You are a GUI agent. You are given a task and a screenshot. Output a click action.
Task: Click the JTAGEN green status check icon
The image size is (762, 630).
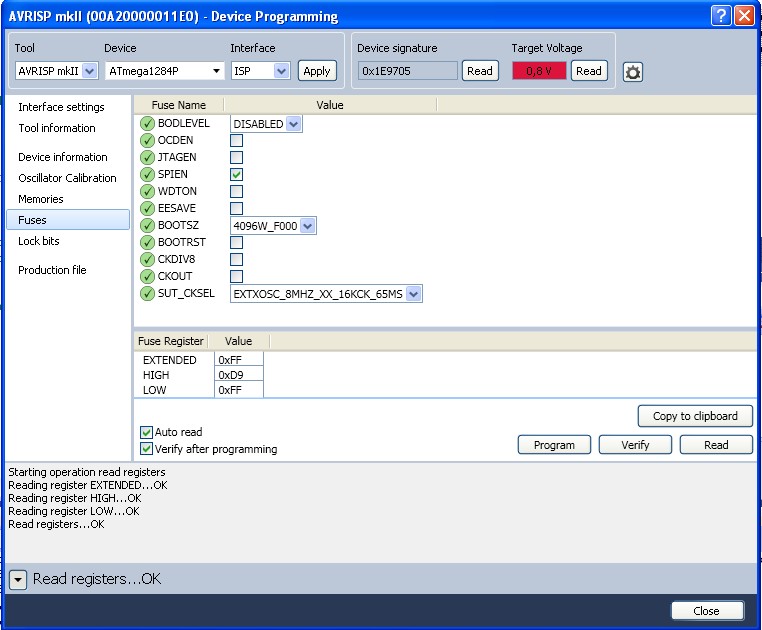click(147, 158)
